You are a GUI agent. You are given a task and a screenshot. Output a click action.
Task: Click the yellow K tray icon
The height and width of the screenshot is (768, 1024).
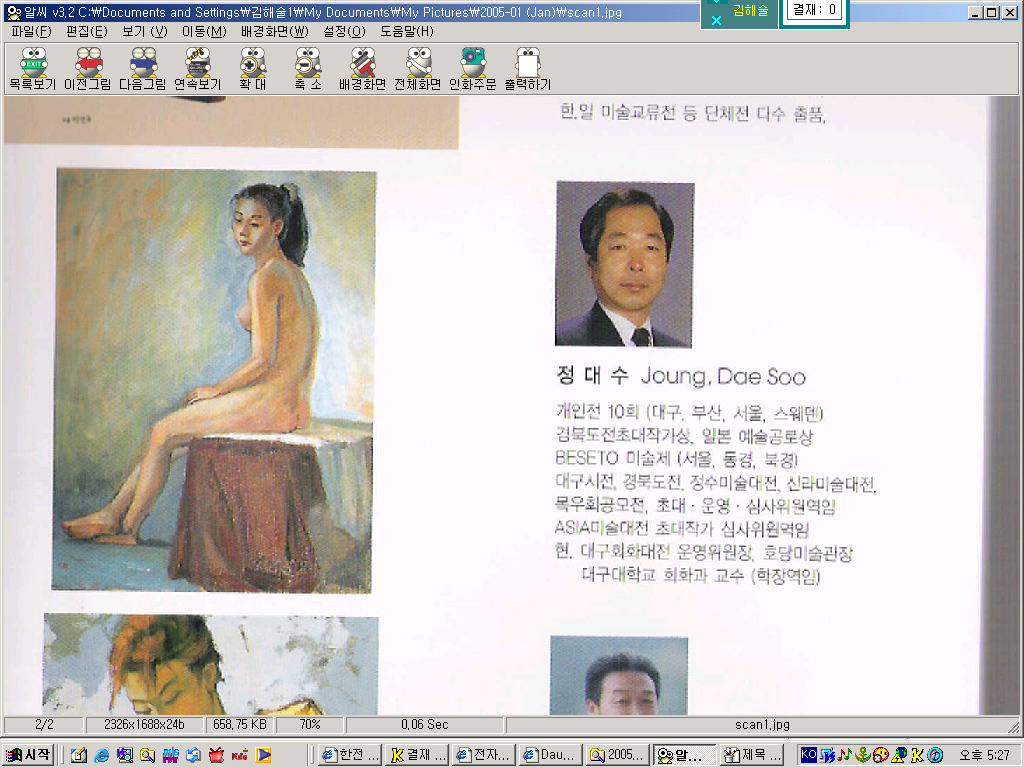click(918, 755)
